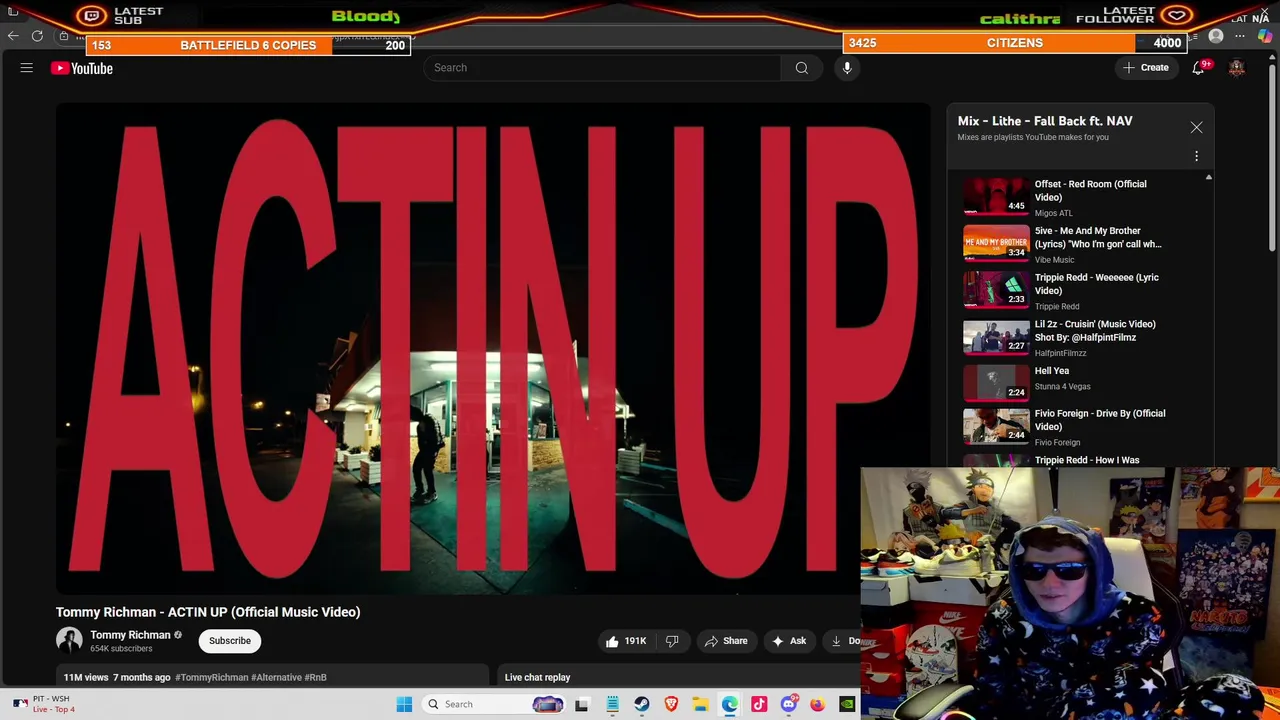The height and width of the screenshot is (720, 1280).
Task: Open the PIT - WSH sports widget
Action: pyautogui.click(x=45, y=704)
